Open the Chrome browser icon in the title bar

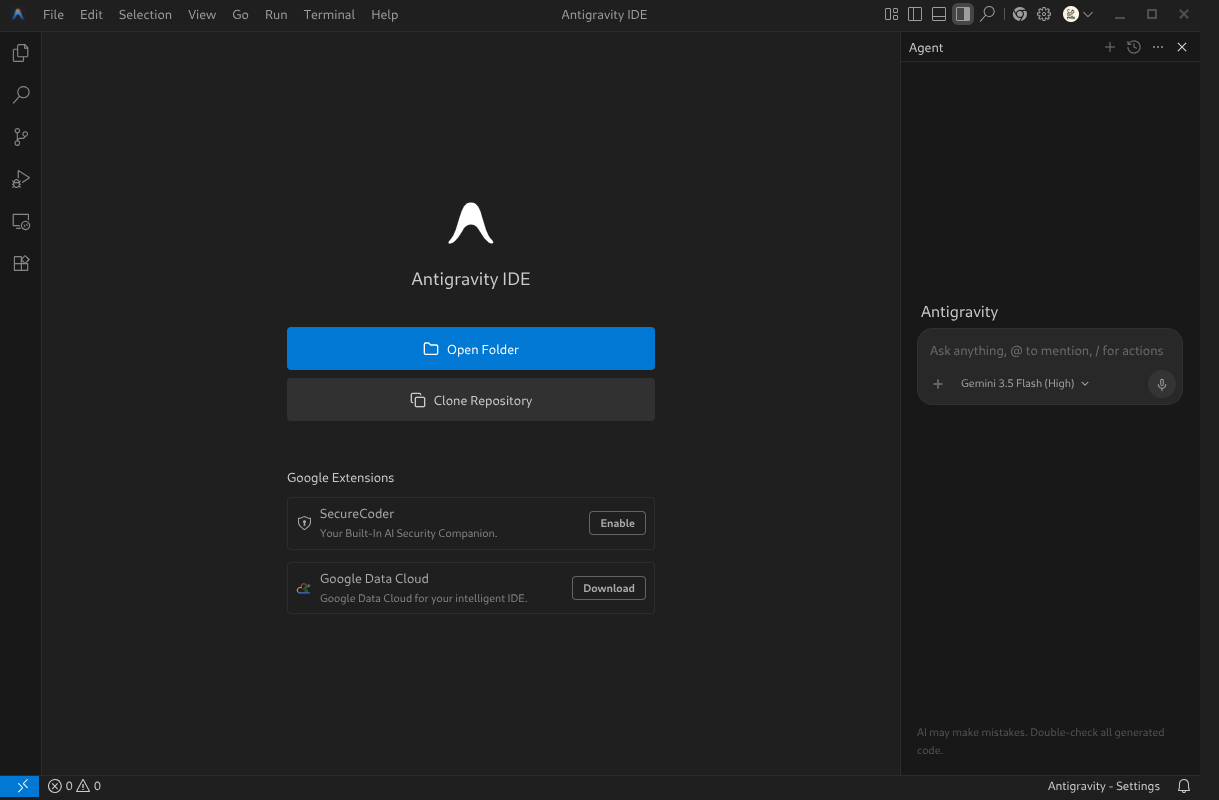(1020, 14)
